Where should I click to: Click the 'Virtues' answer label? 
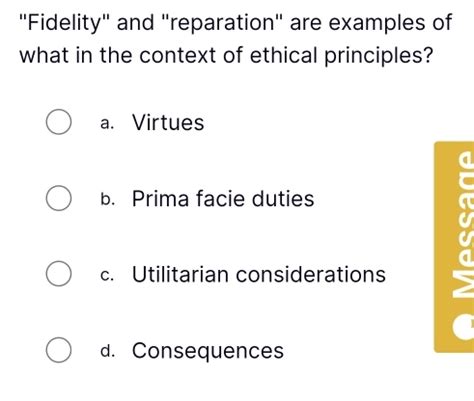168,122
